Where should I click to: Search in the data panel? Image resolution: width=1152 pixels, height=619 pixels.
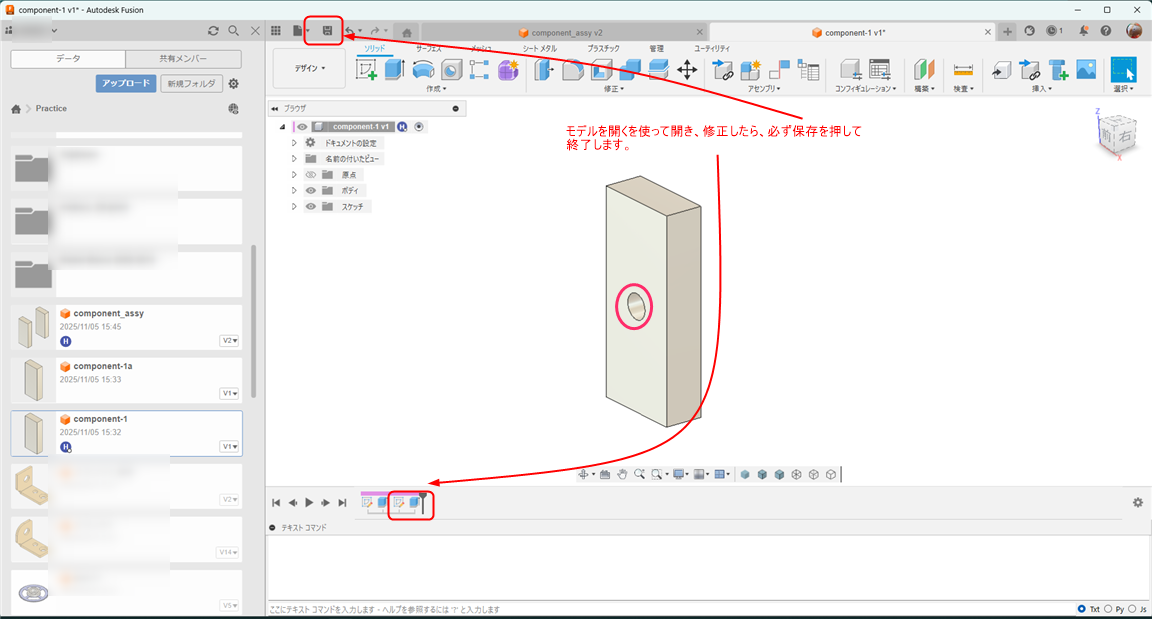click(234, 31)
